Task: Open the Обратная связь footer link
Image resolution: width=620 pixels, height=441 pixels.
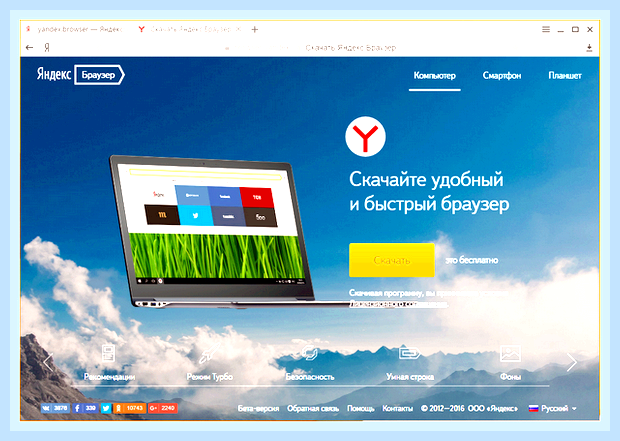Action: 313,409
